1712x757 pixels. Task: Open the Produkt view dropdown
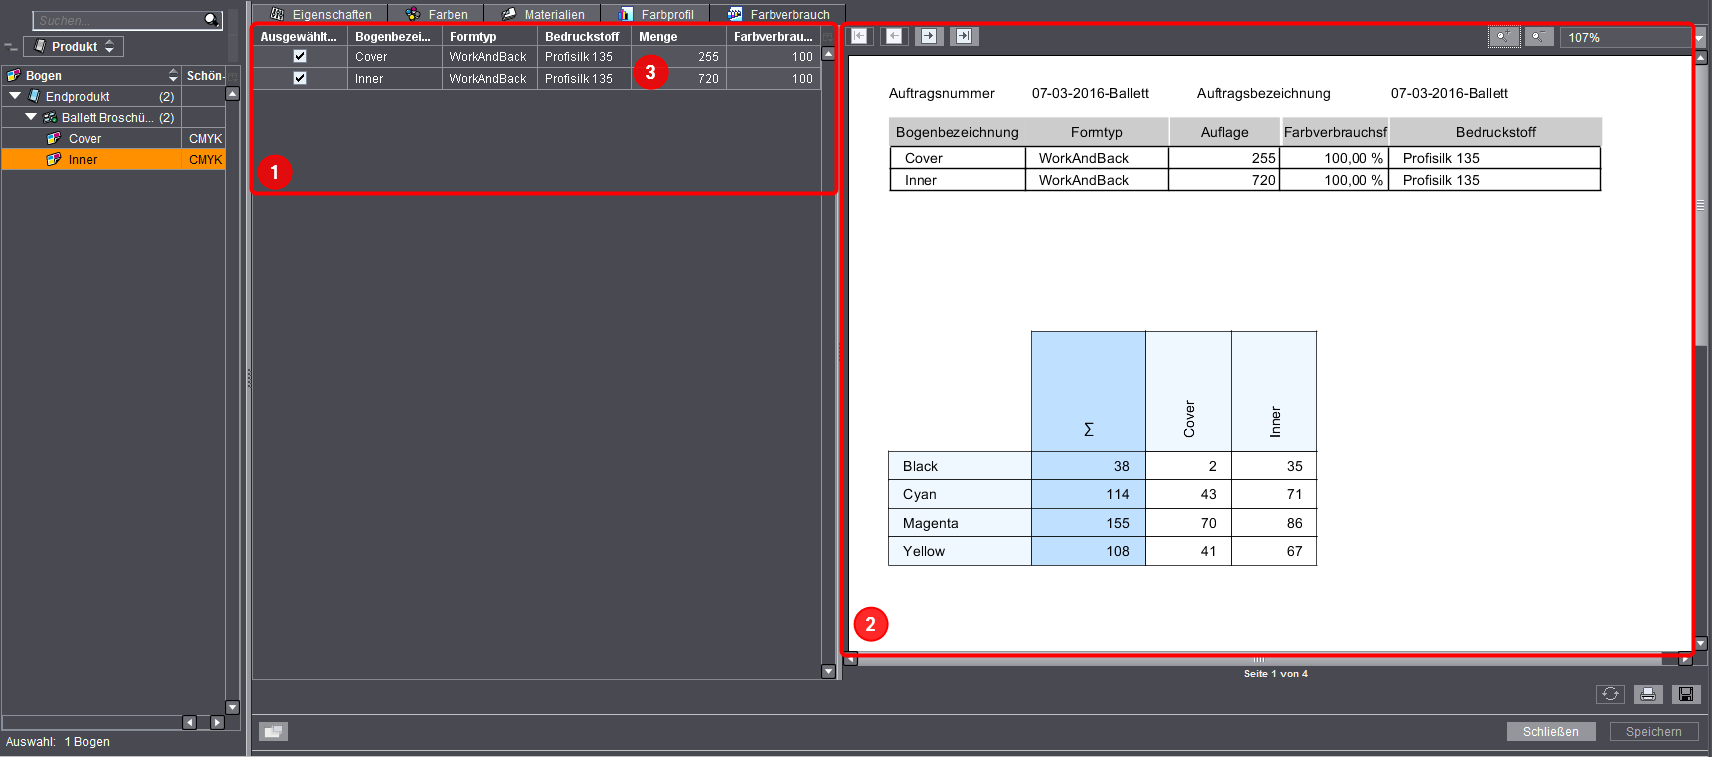point(74,46)
